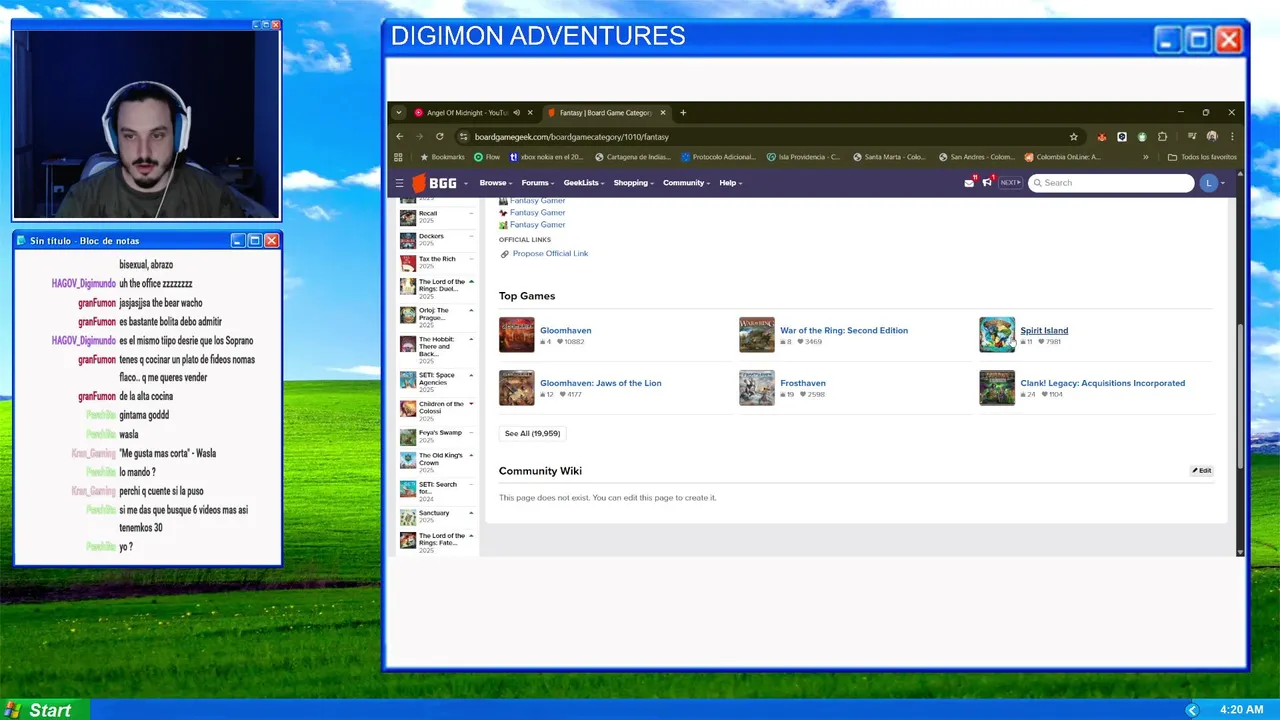The width and height of the screenshot is (1280, 720).
Task: Open the mail envelope notifications icon
Action: point(969,183)
